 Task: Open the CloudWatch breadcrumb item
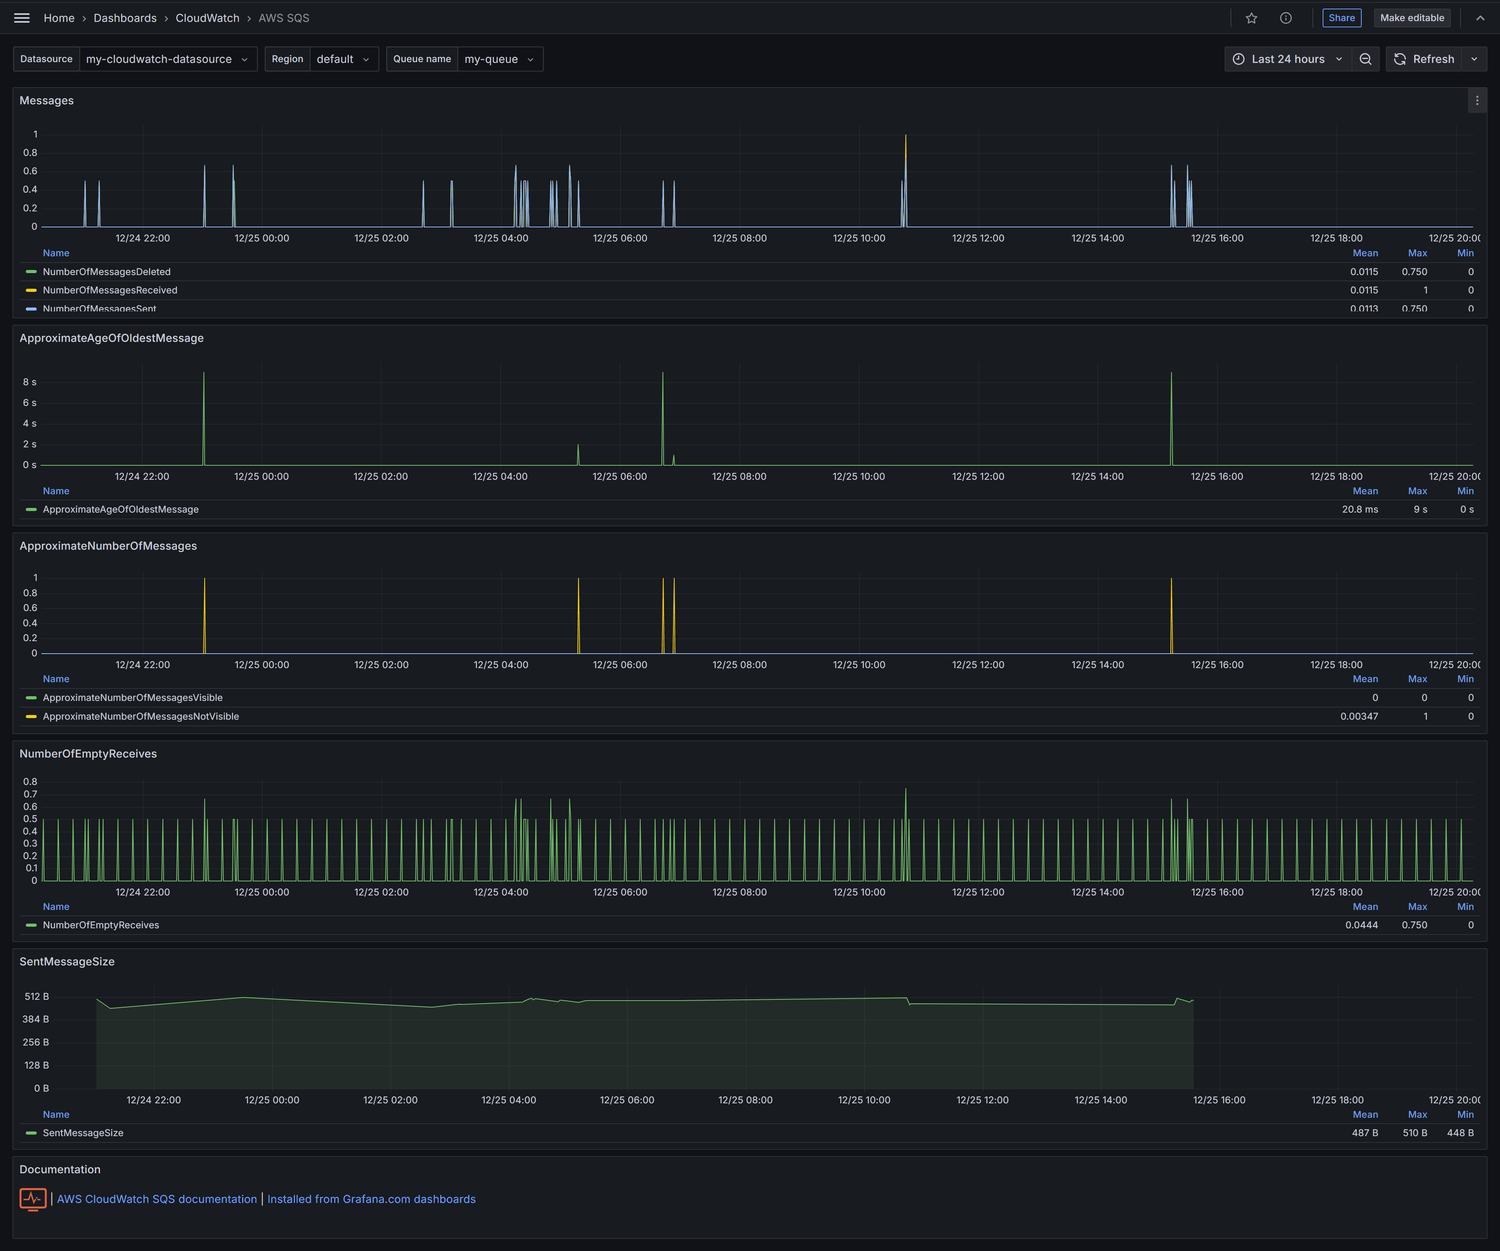point(207,17)
